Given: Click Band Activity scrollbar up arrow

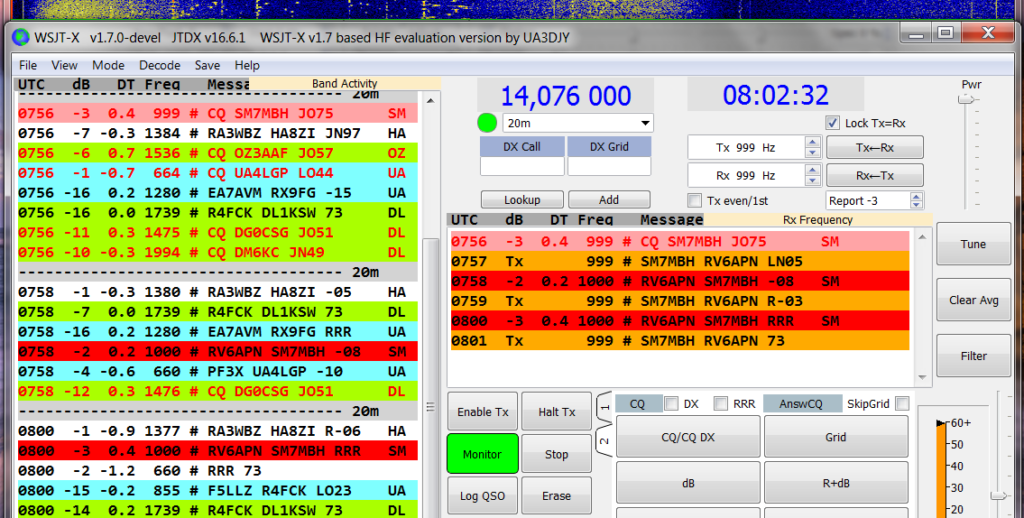Looking at the screenshot, I should pos(430,101).
